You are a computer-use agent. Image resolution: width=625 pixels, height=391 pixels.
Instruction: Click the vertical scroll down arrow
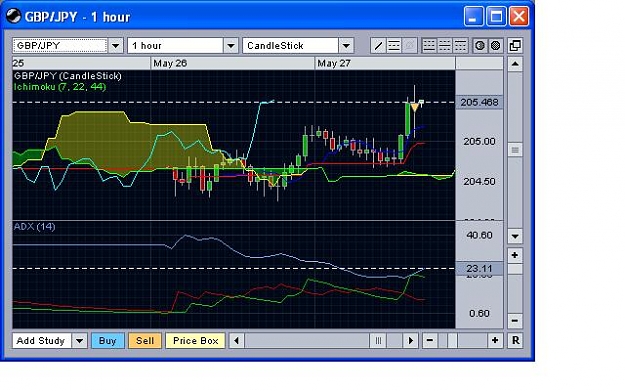(515, 236)
